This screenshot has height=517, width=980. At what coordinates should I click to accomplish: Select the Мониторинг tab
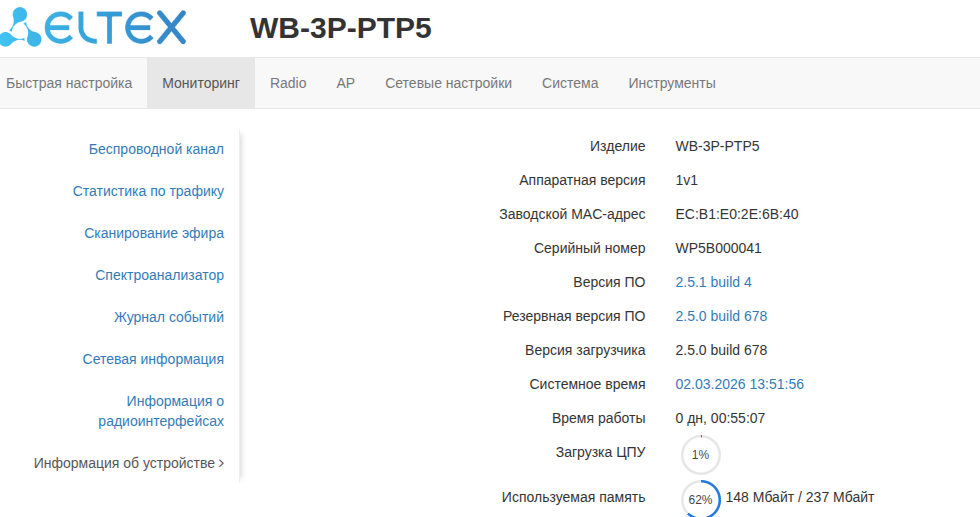[x=201, y=83]
